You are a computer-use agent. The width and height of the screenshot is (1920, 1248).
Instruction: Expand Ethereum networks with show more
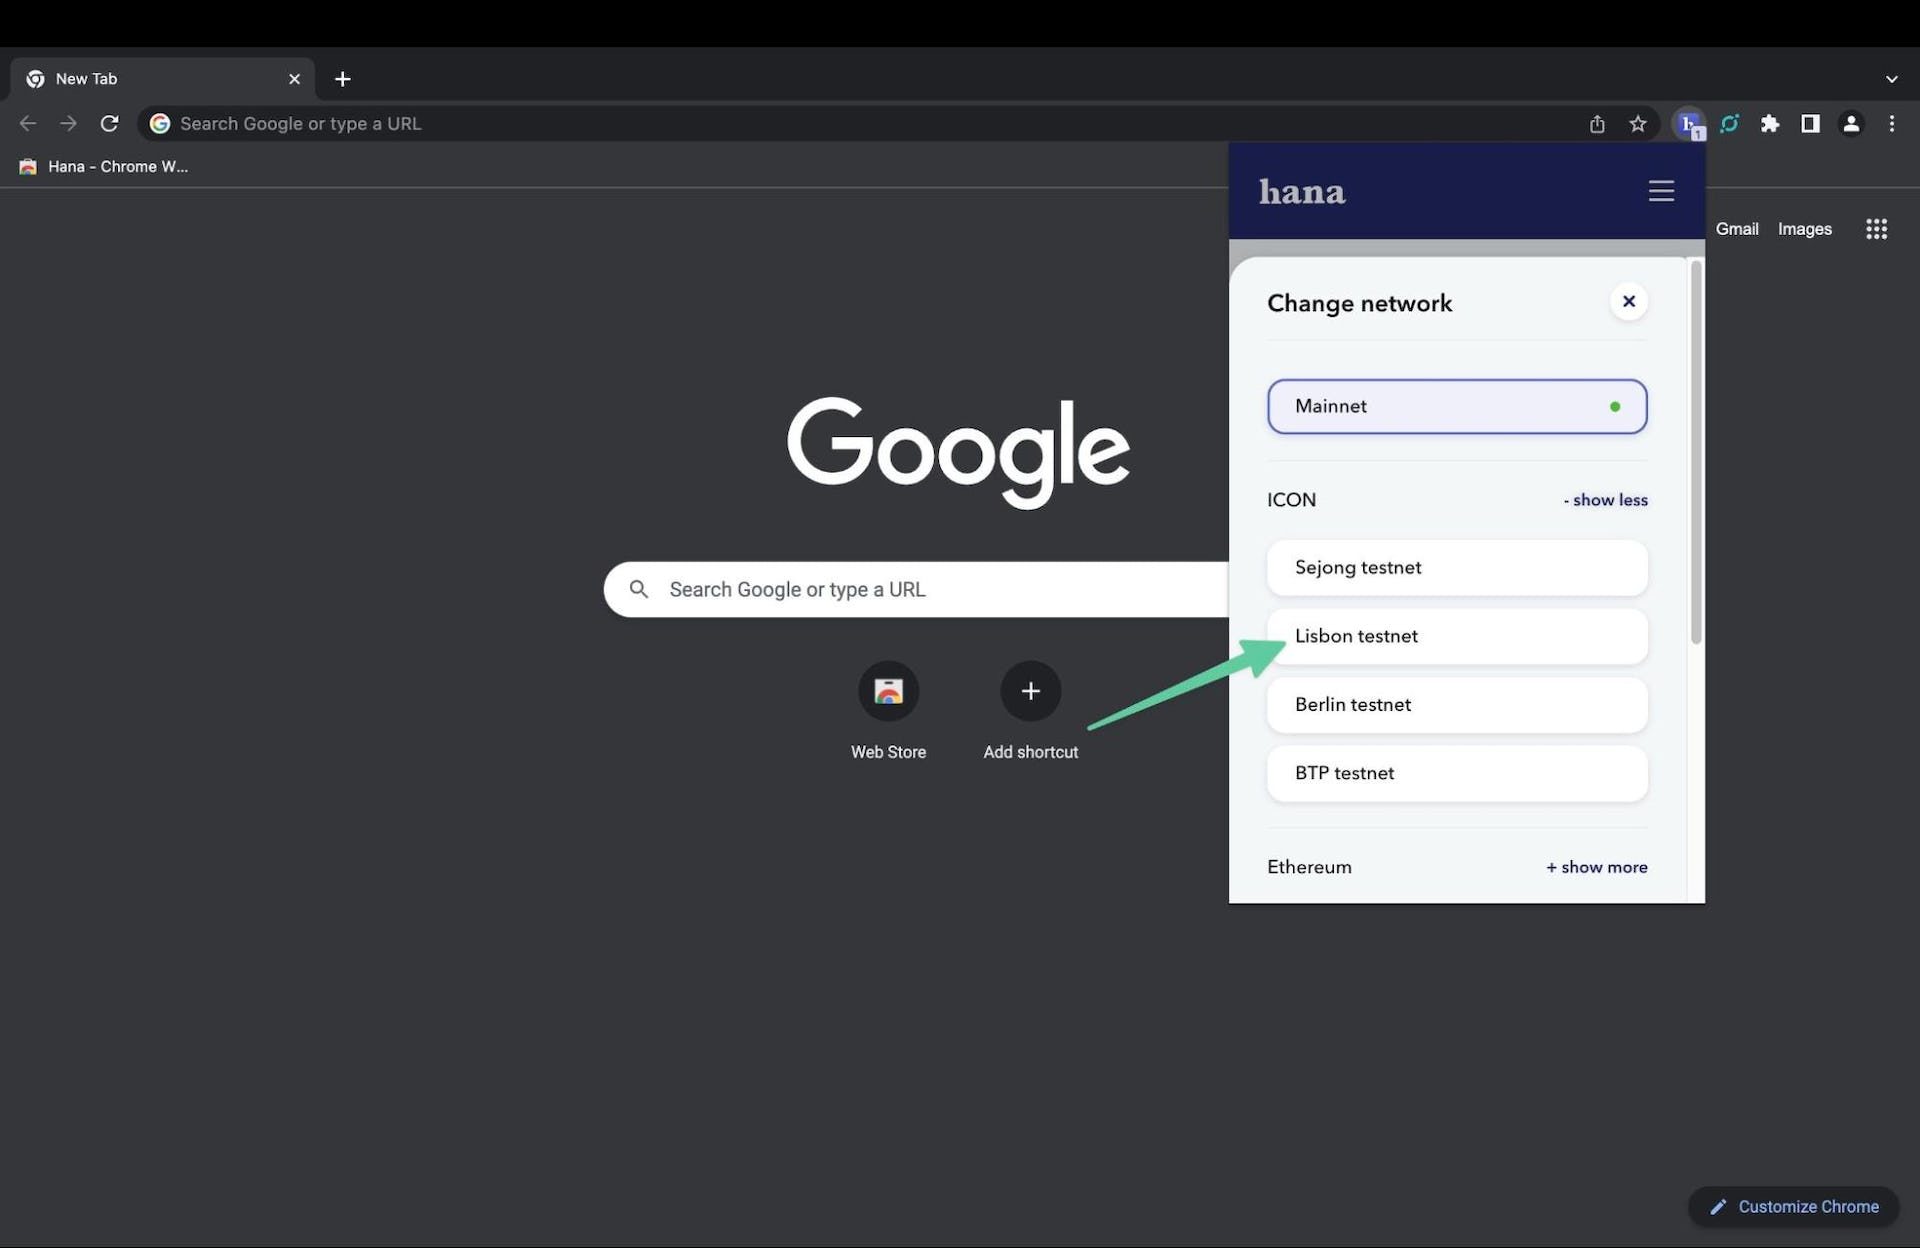tap(1596, 867)
